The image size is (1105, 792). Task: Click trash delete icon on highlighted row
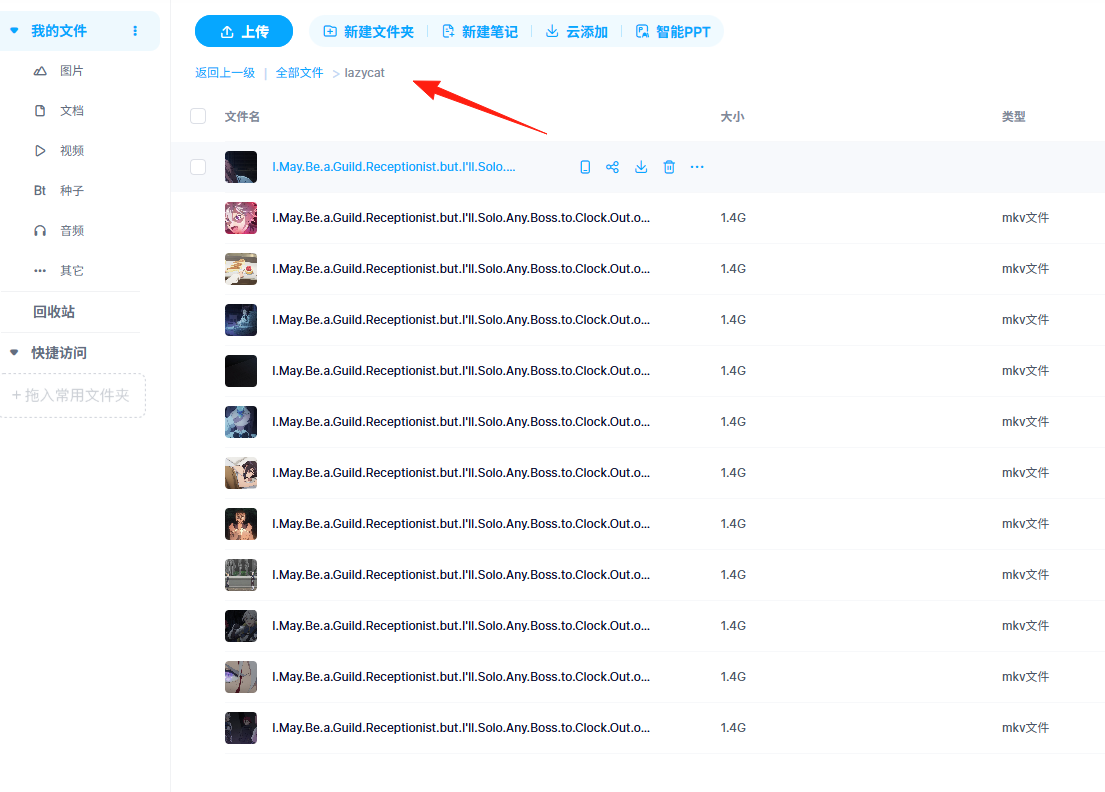point(669,167)
